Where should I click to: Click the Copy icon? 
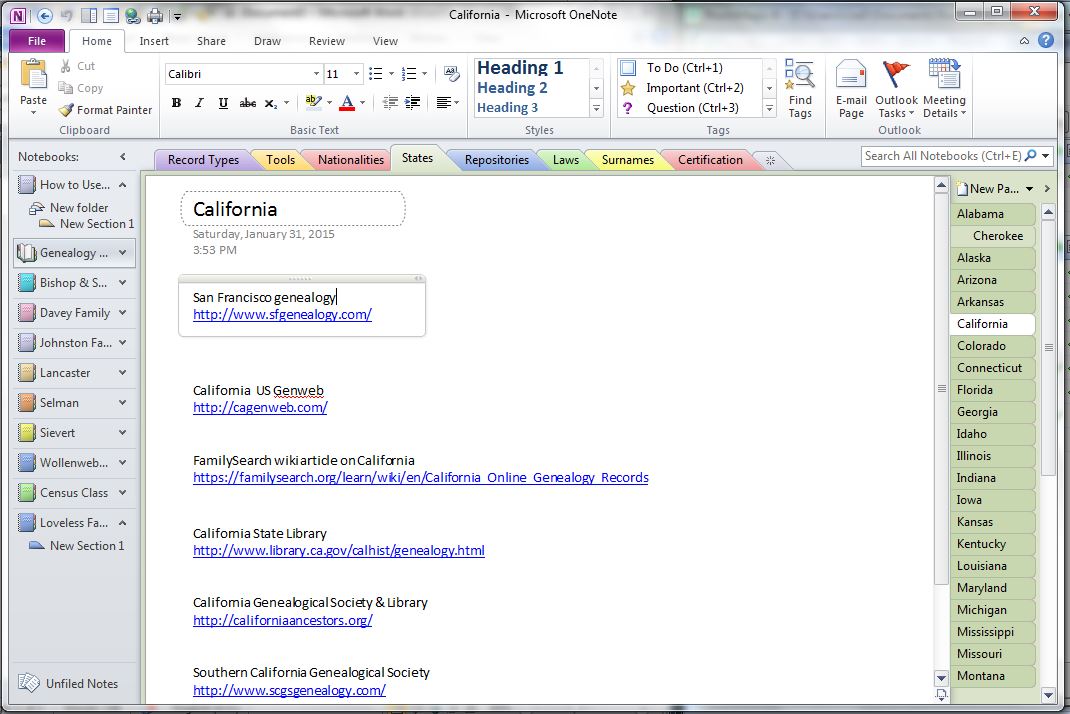tap(66, 88)
